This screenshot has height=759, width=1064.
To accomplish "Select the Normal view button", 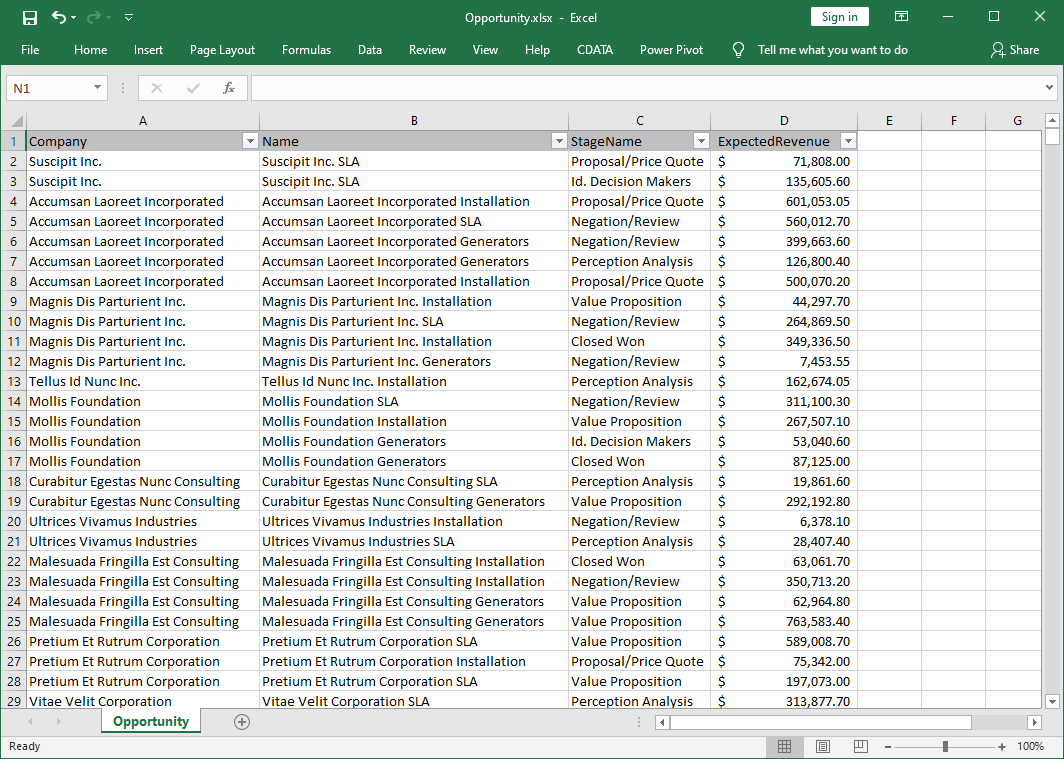I will pyautogui.click(x=785, y=747).
